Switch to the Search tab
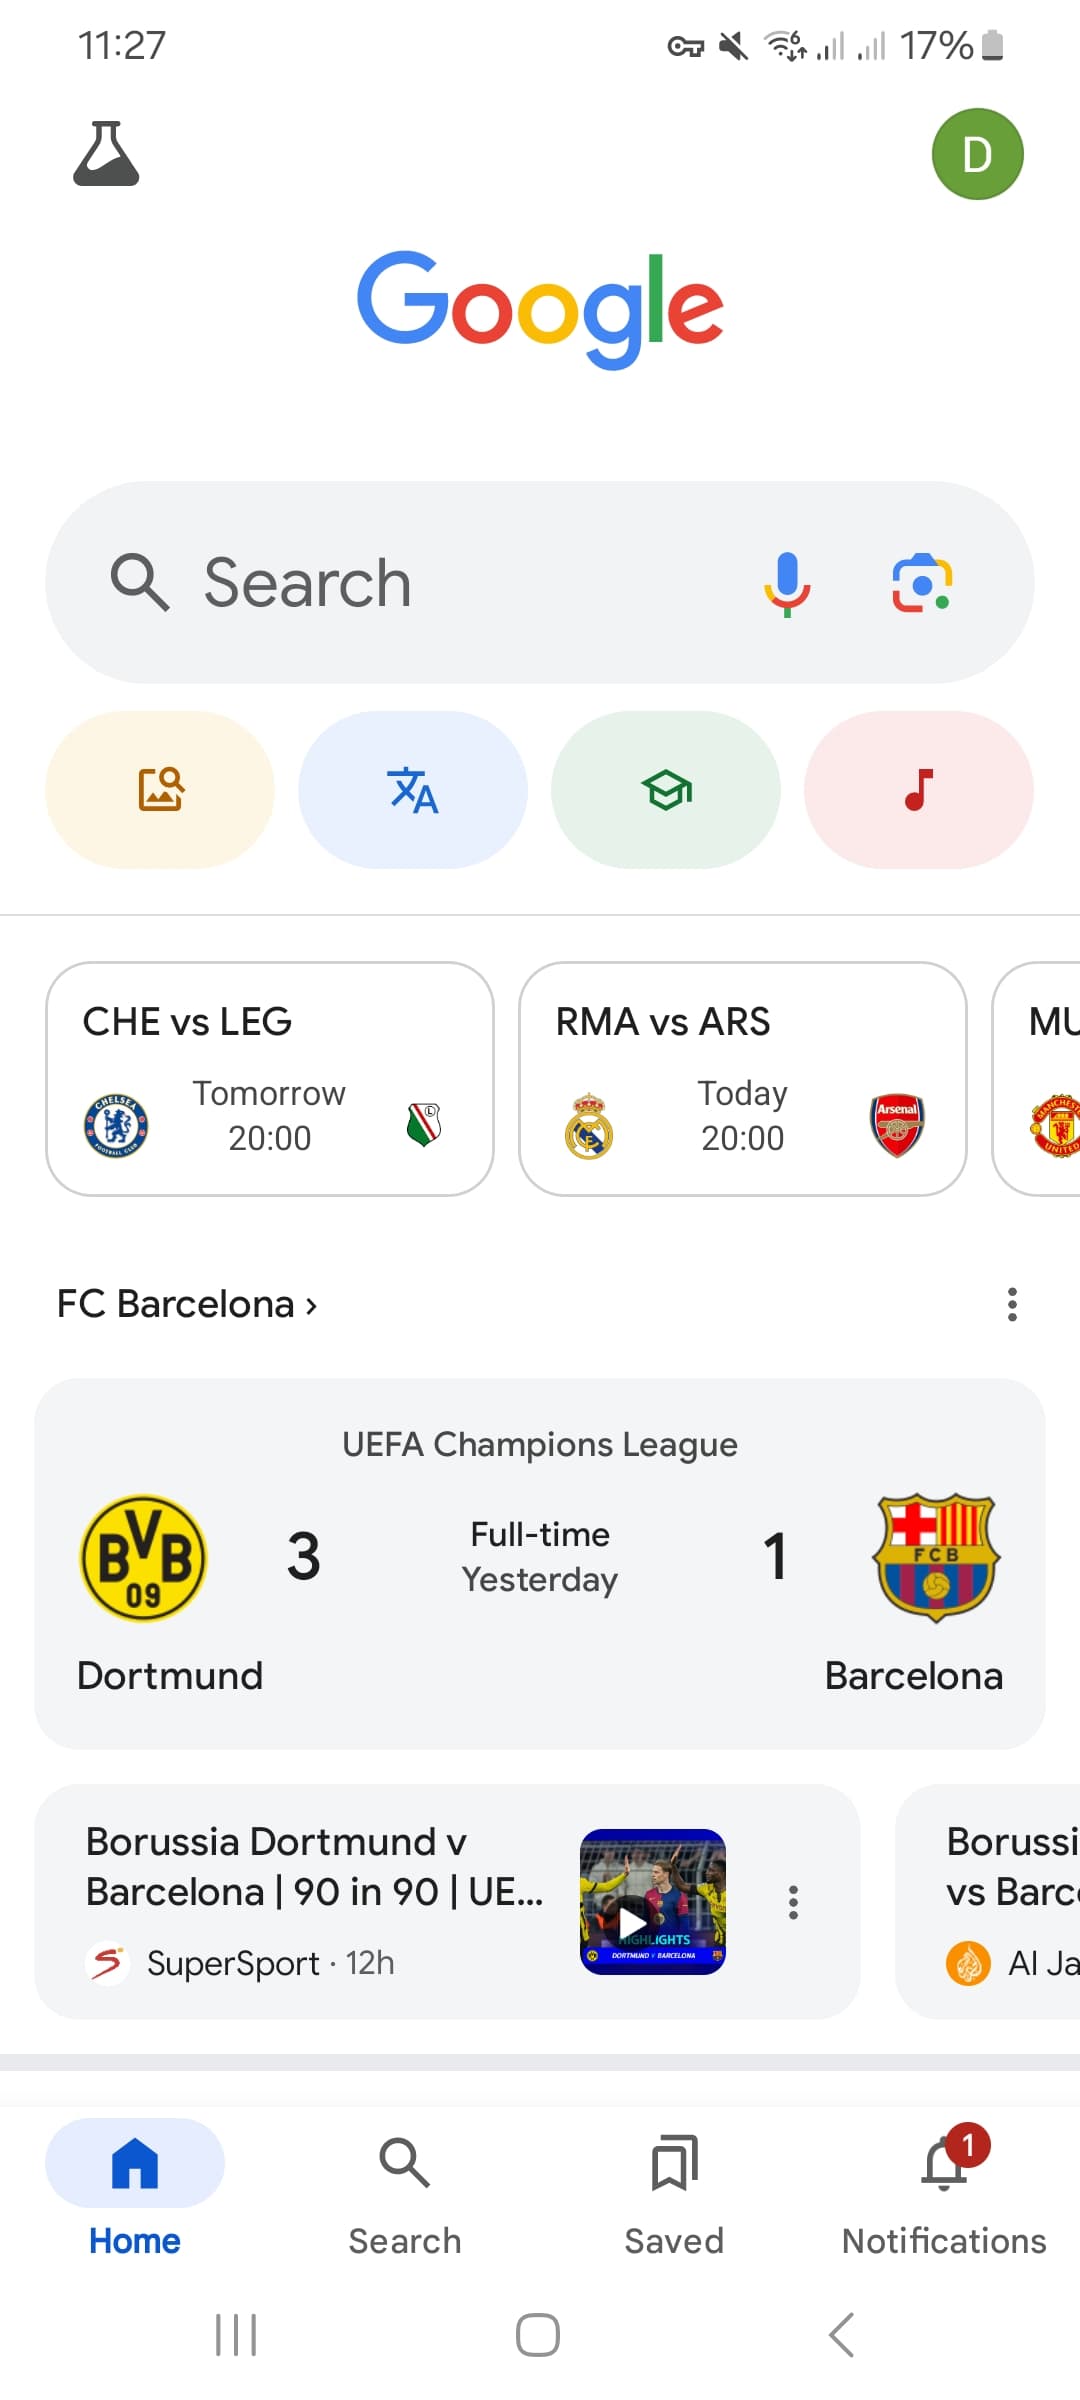This screenshot has width=1080, height=2400. coord(405,2190)
